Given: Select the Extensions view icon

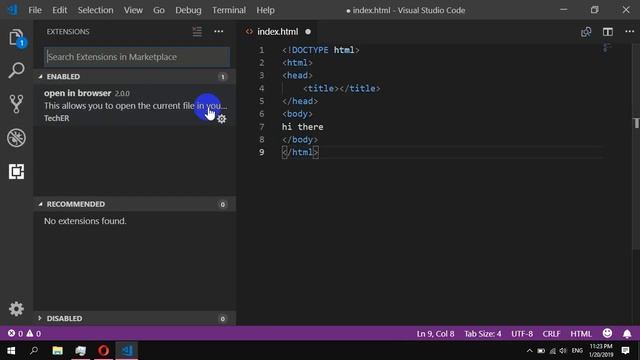Looking at the screenshot, I should [16, 171].
